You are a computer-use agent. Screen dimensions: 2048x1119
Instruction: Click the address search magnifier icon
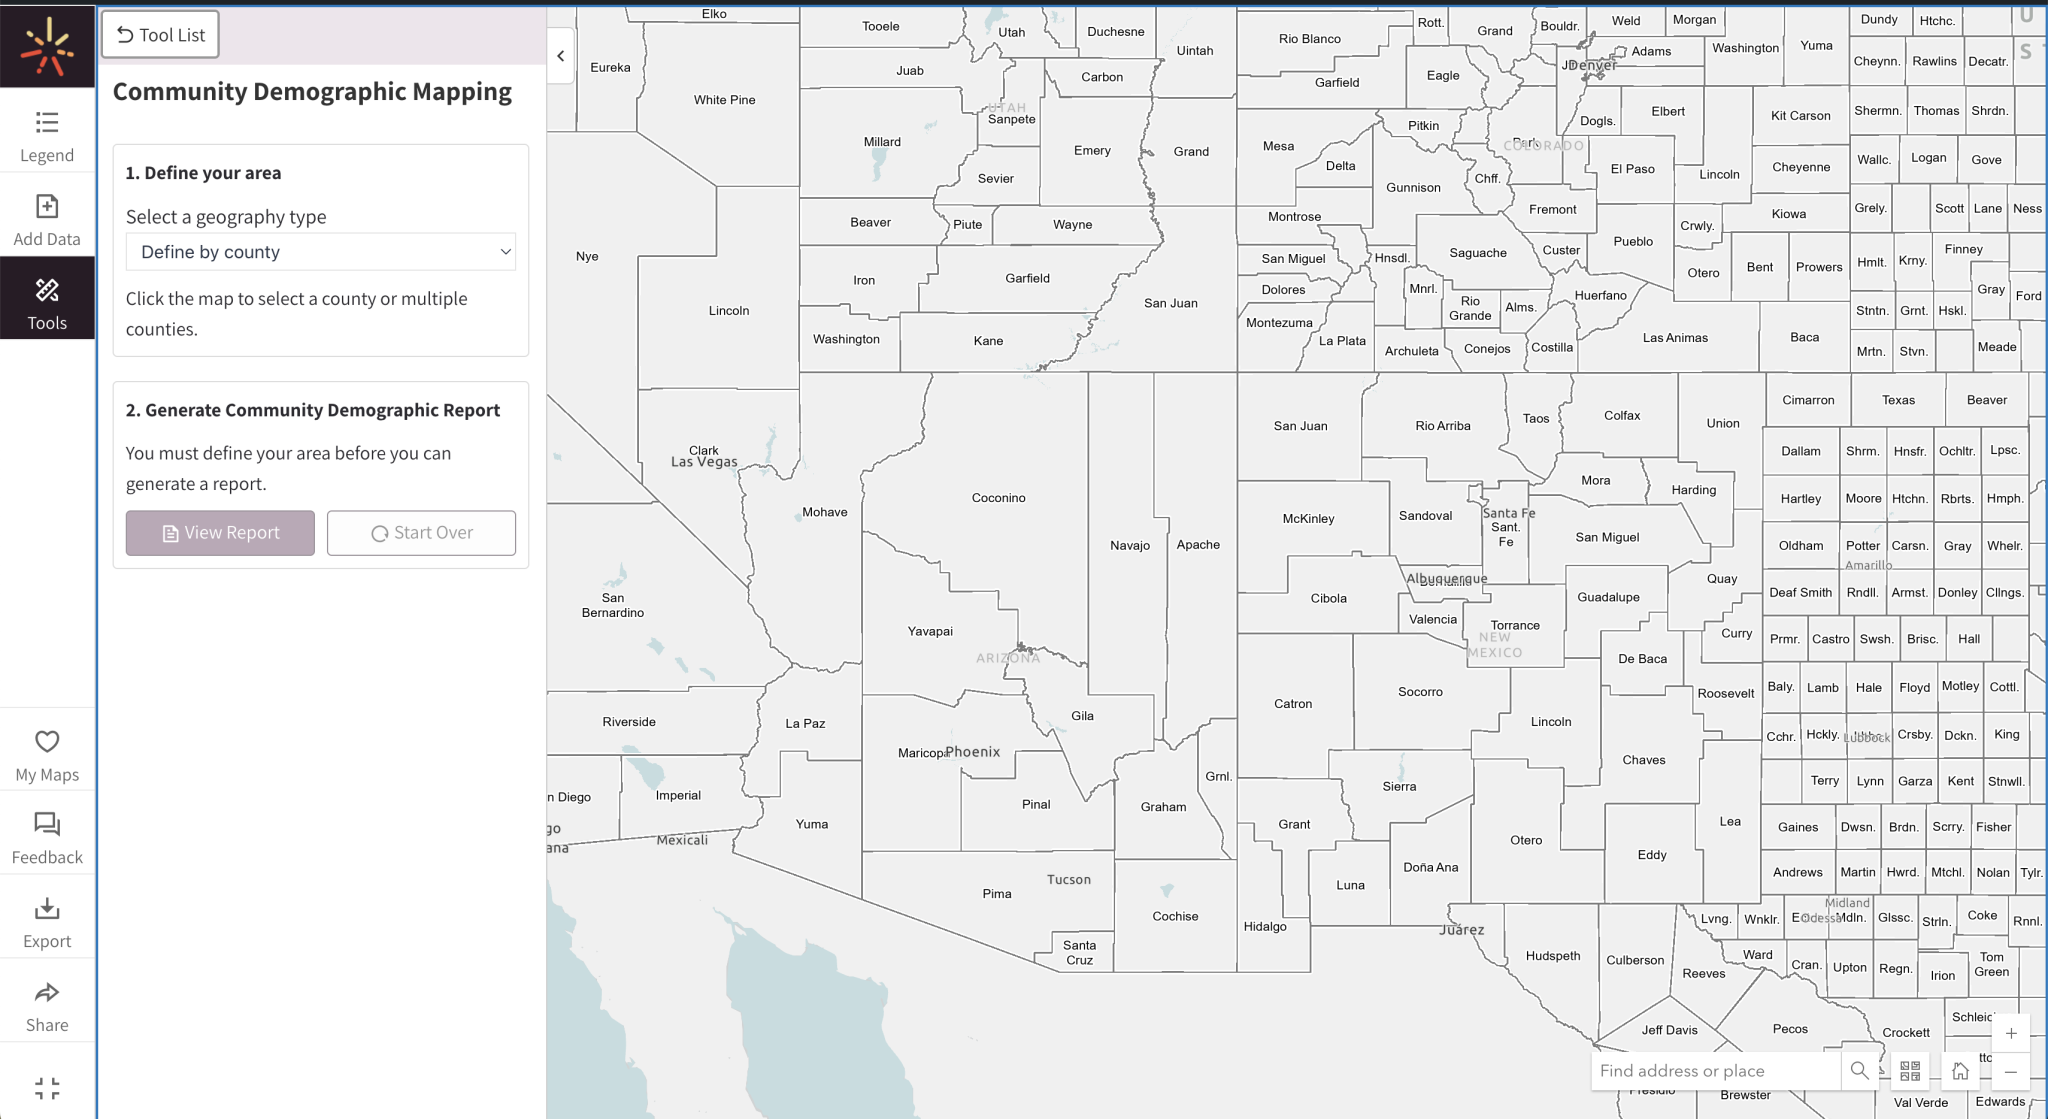click(x=1859, y=1070)
